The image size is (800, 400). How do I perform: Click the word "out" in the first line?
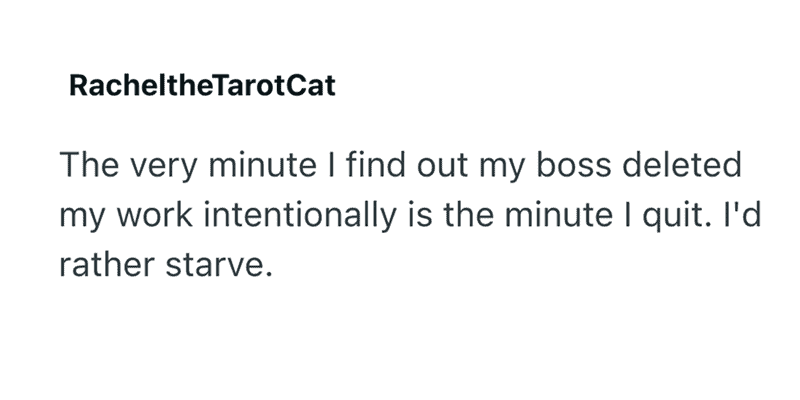point(442,166)
